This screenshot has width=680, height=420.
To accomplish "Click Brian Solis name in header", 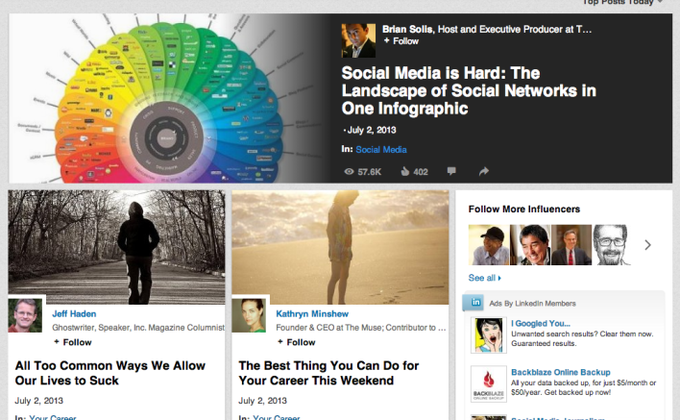I will (x=407, y=30).
